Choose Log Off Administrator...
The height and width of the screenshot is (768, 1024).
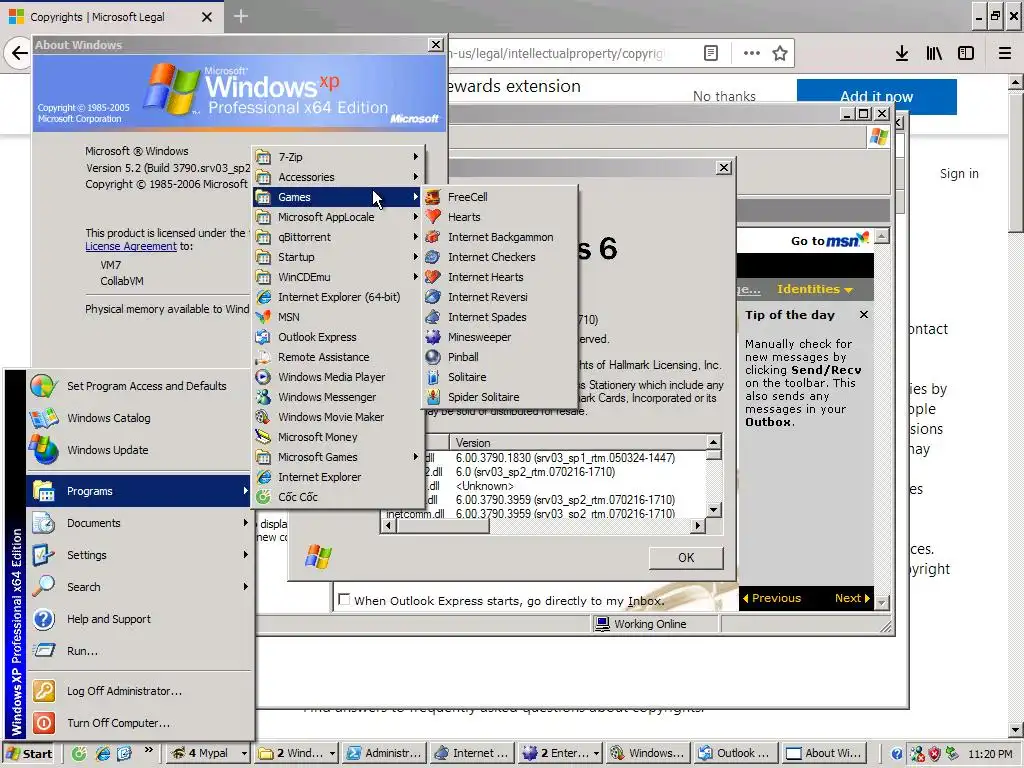coord(138,691)
